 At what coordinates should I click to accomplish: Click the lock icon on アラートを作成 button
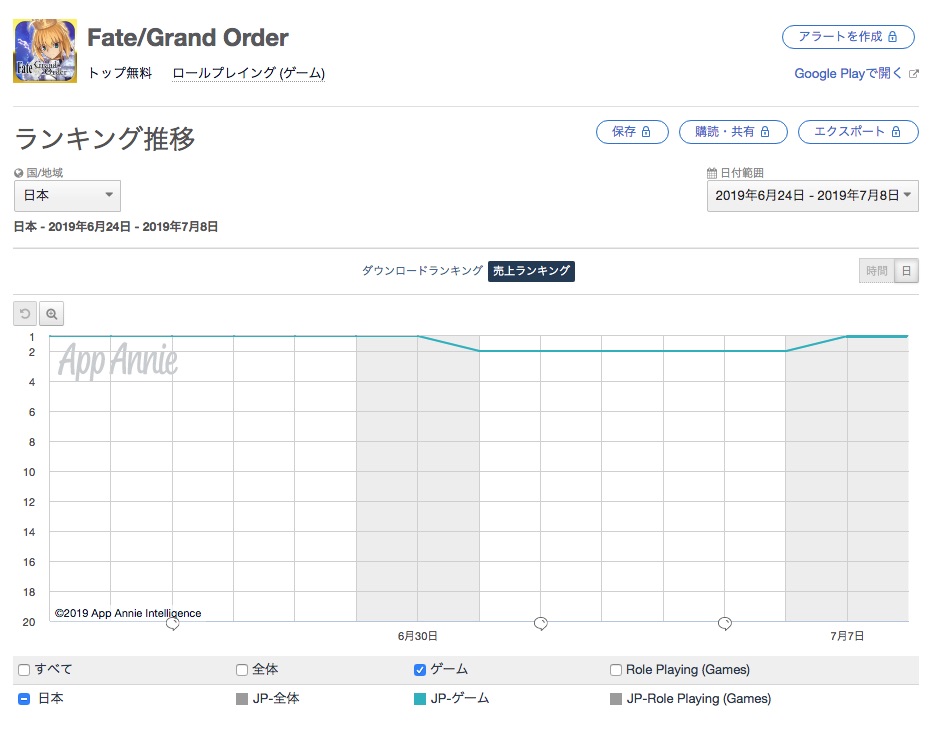(892, 37)
